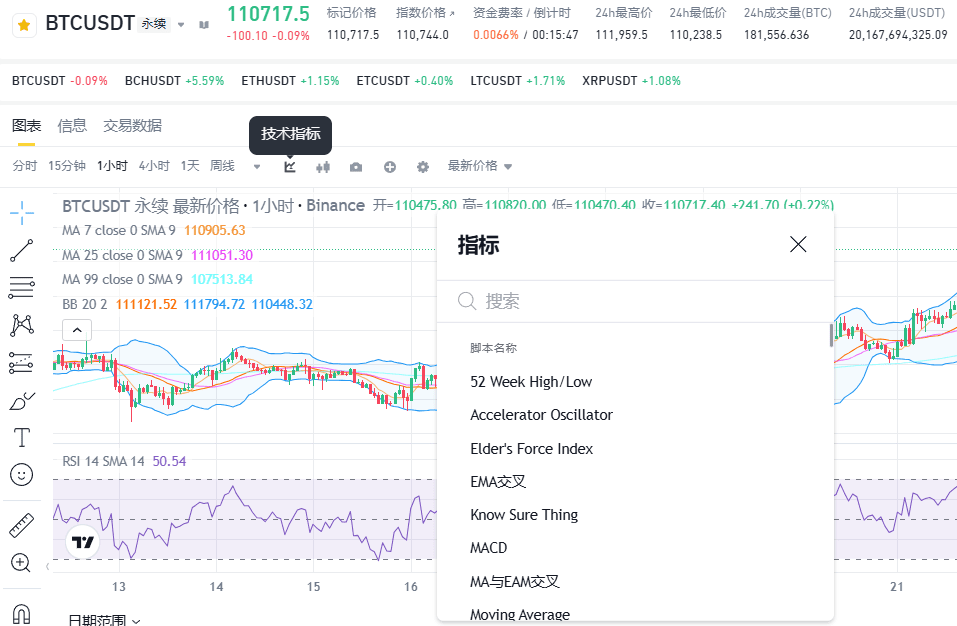The image size is (957, 626).
Task: Click the 脚本名称 column header
Action: (493, 348)
